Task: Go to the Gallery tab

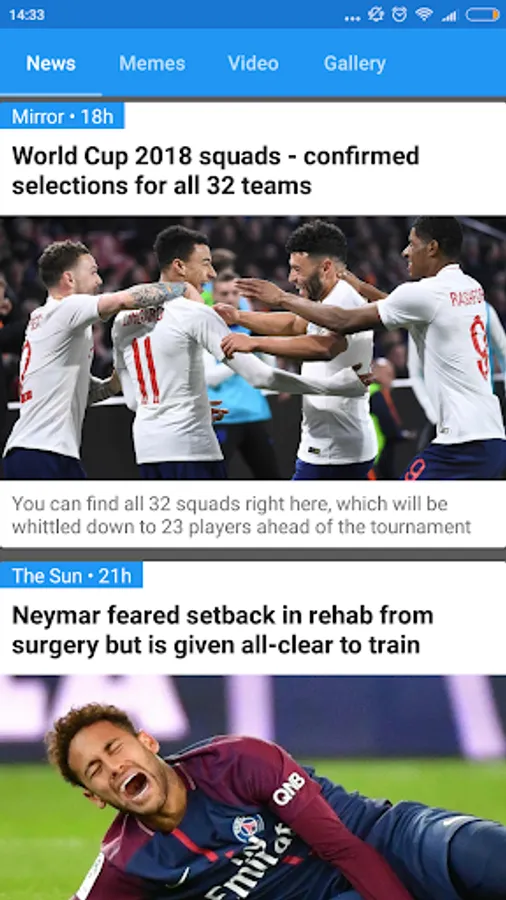Action: point(355,63)
